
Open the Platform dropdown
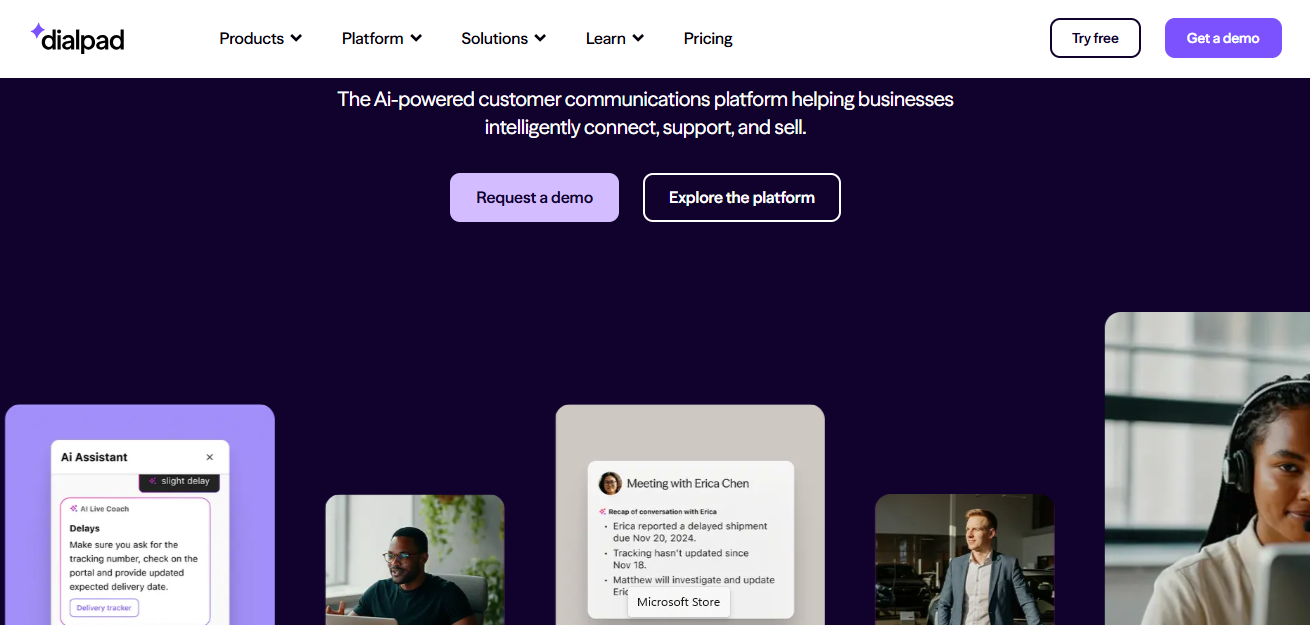[381, 38]
